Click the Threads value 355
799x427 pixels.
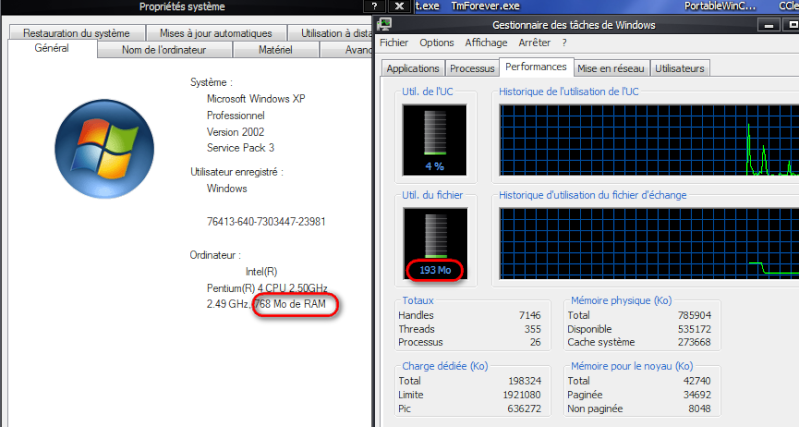(x=532, y=329)
